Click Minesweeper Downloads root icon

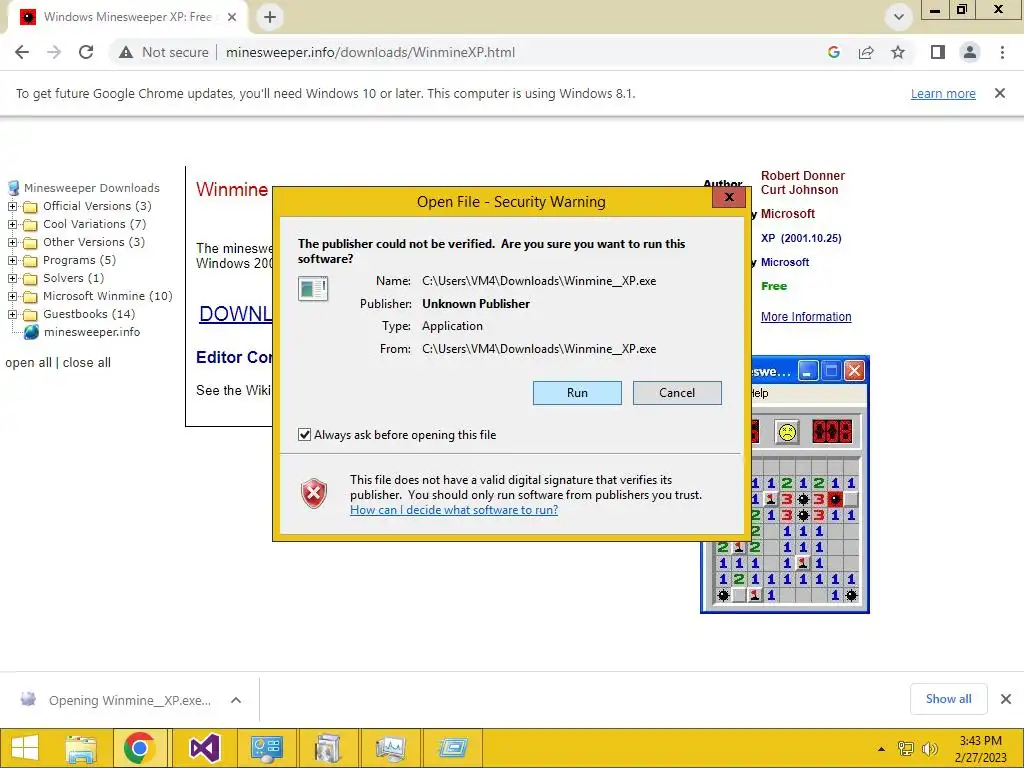tap(14, 188)
